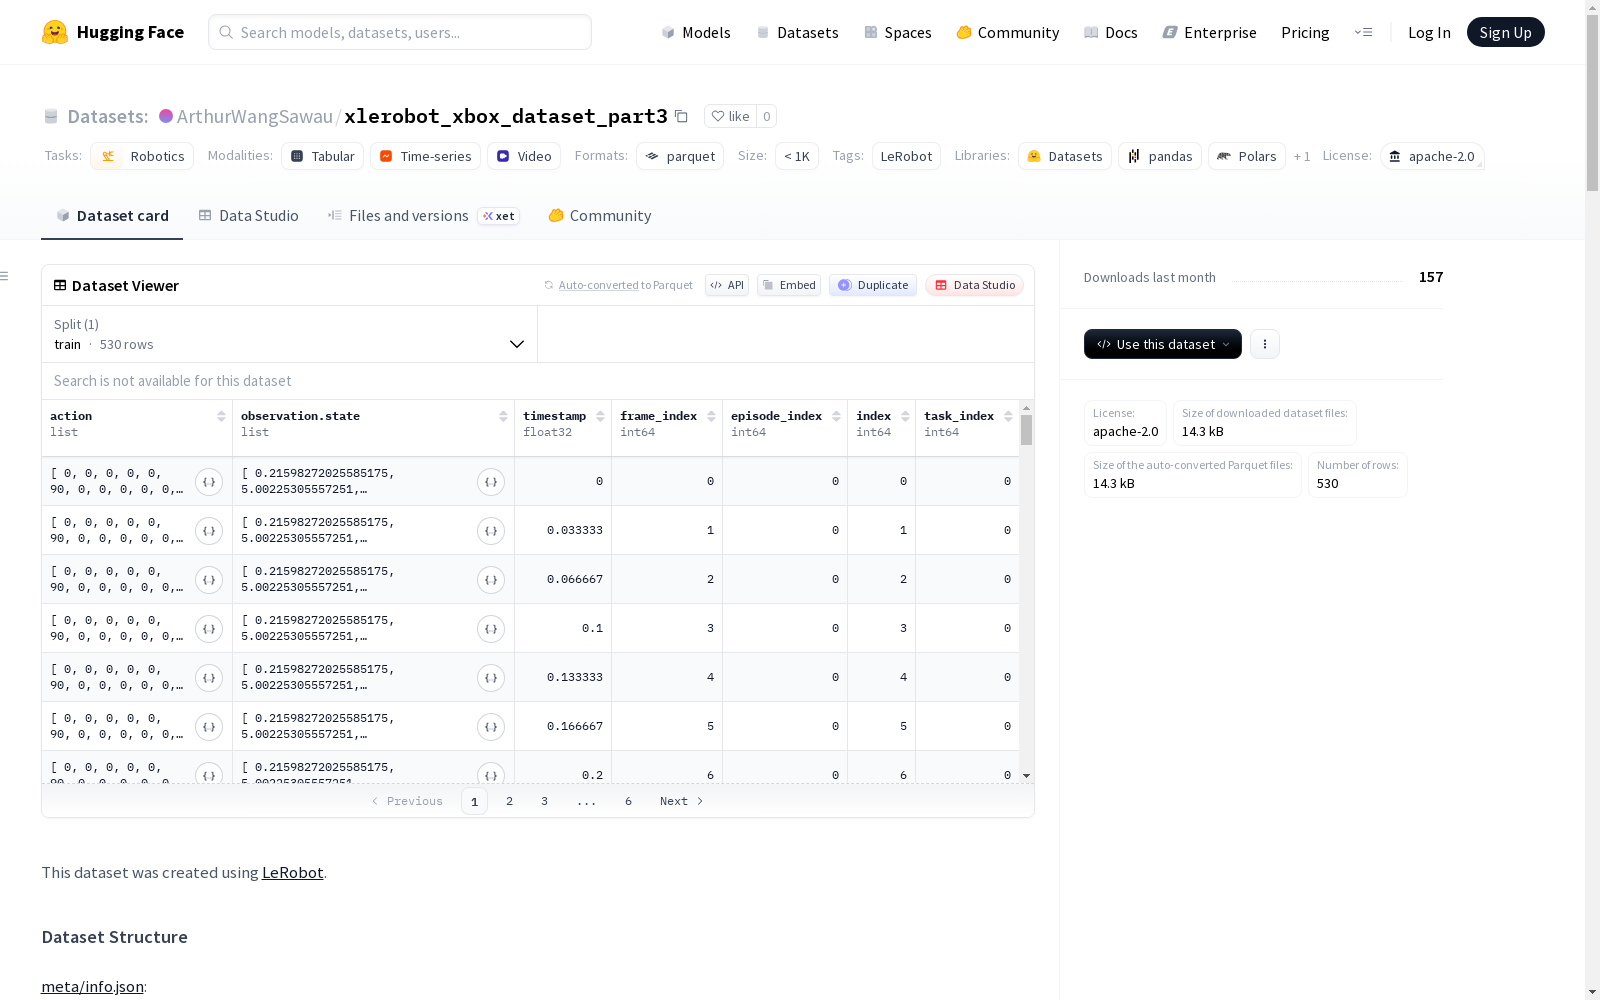Open the header more-options menu icon

[1363, 32]
